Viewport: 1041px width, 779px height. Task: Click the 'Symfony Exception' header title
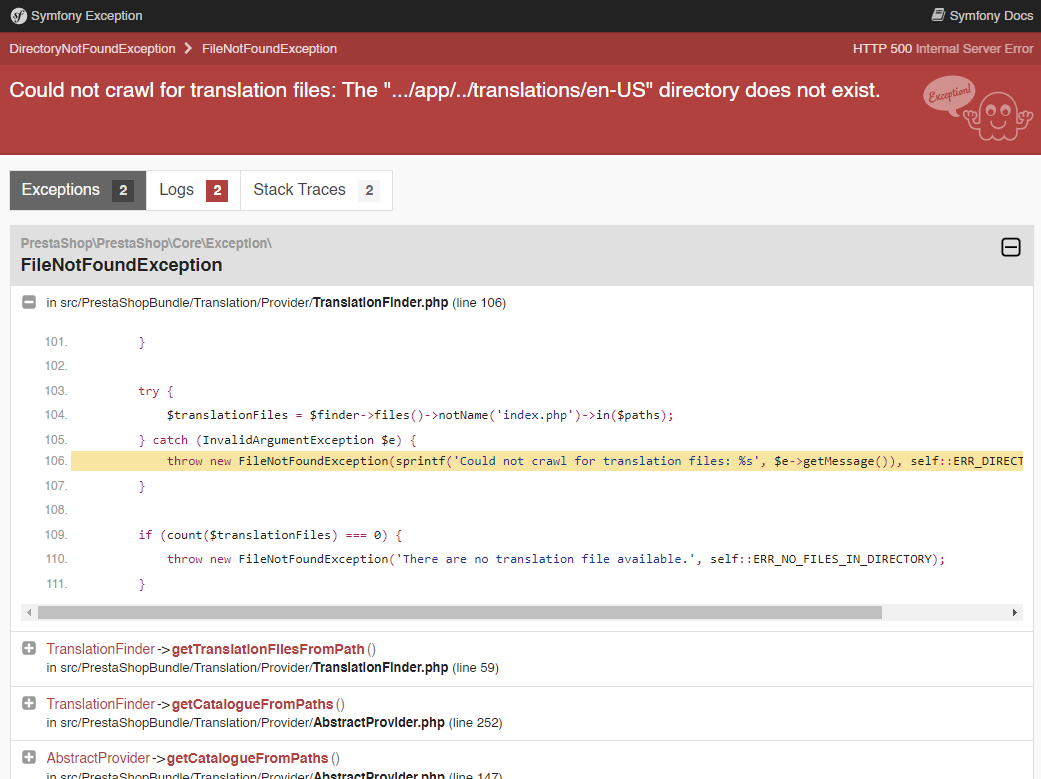(86, 15)
